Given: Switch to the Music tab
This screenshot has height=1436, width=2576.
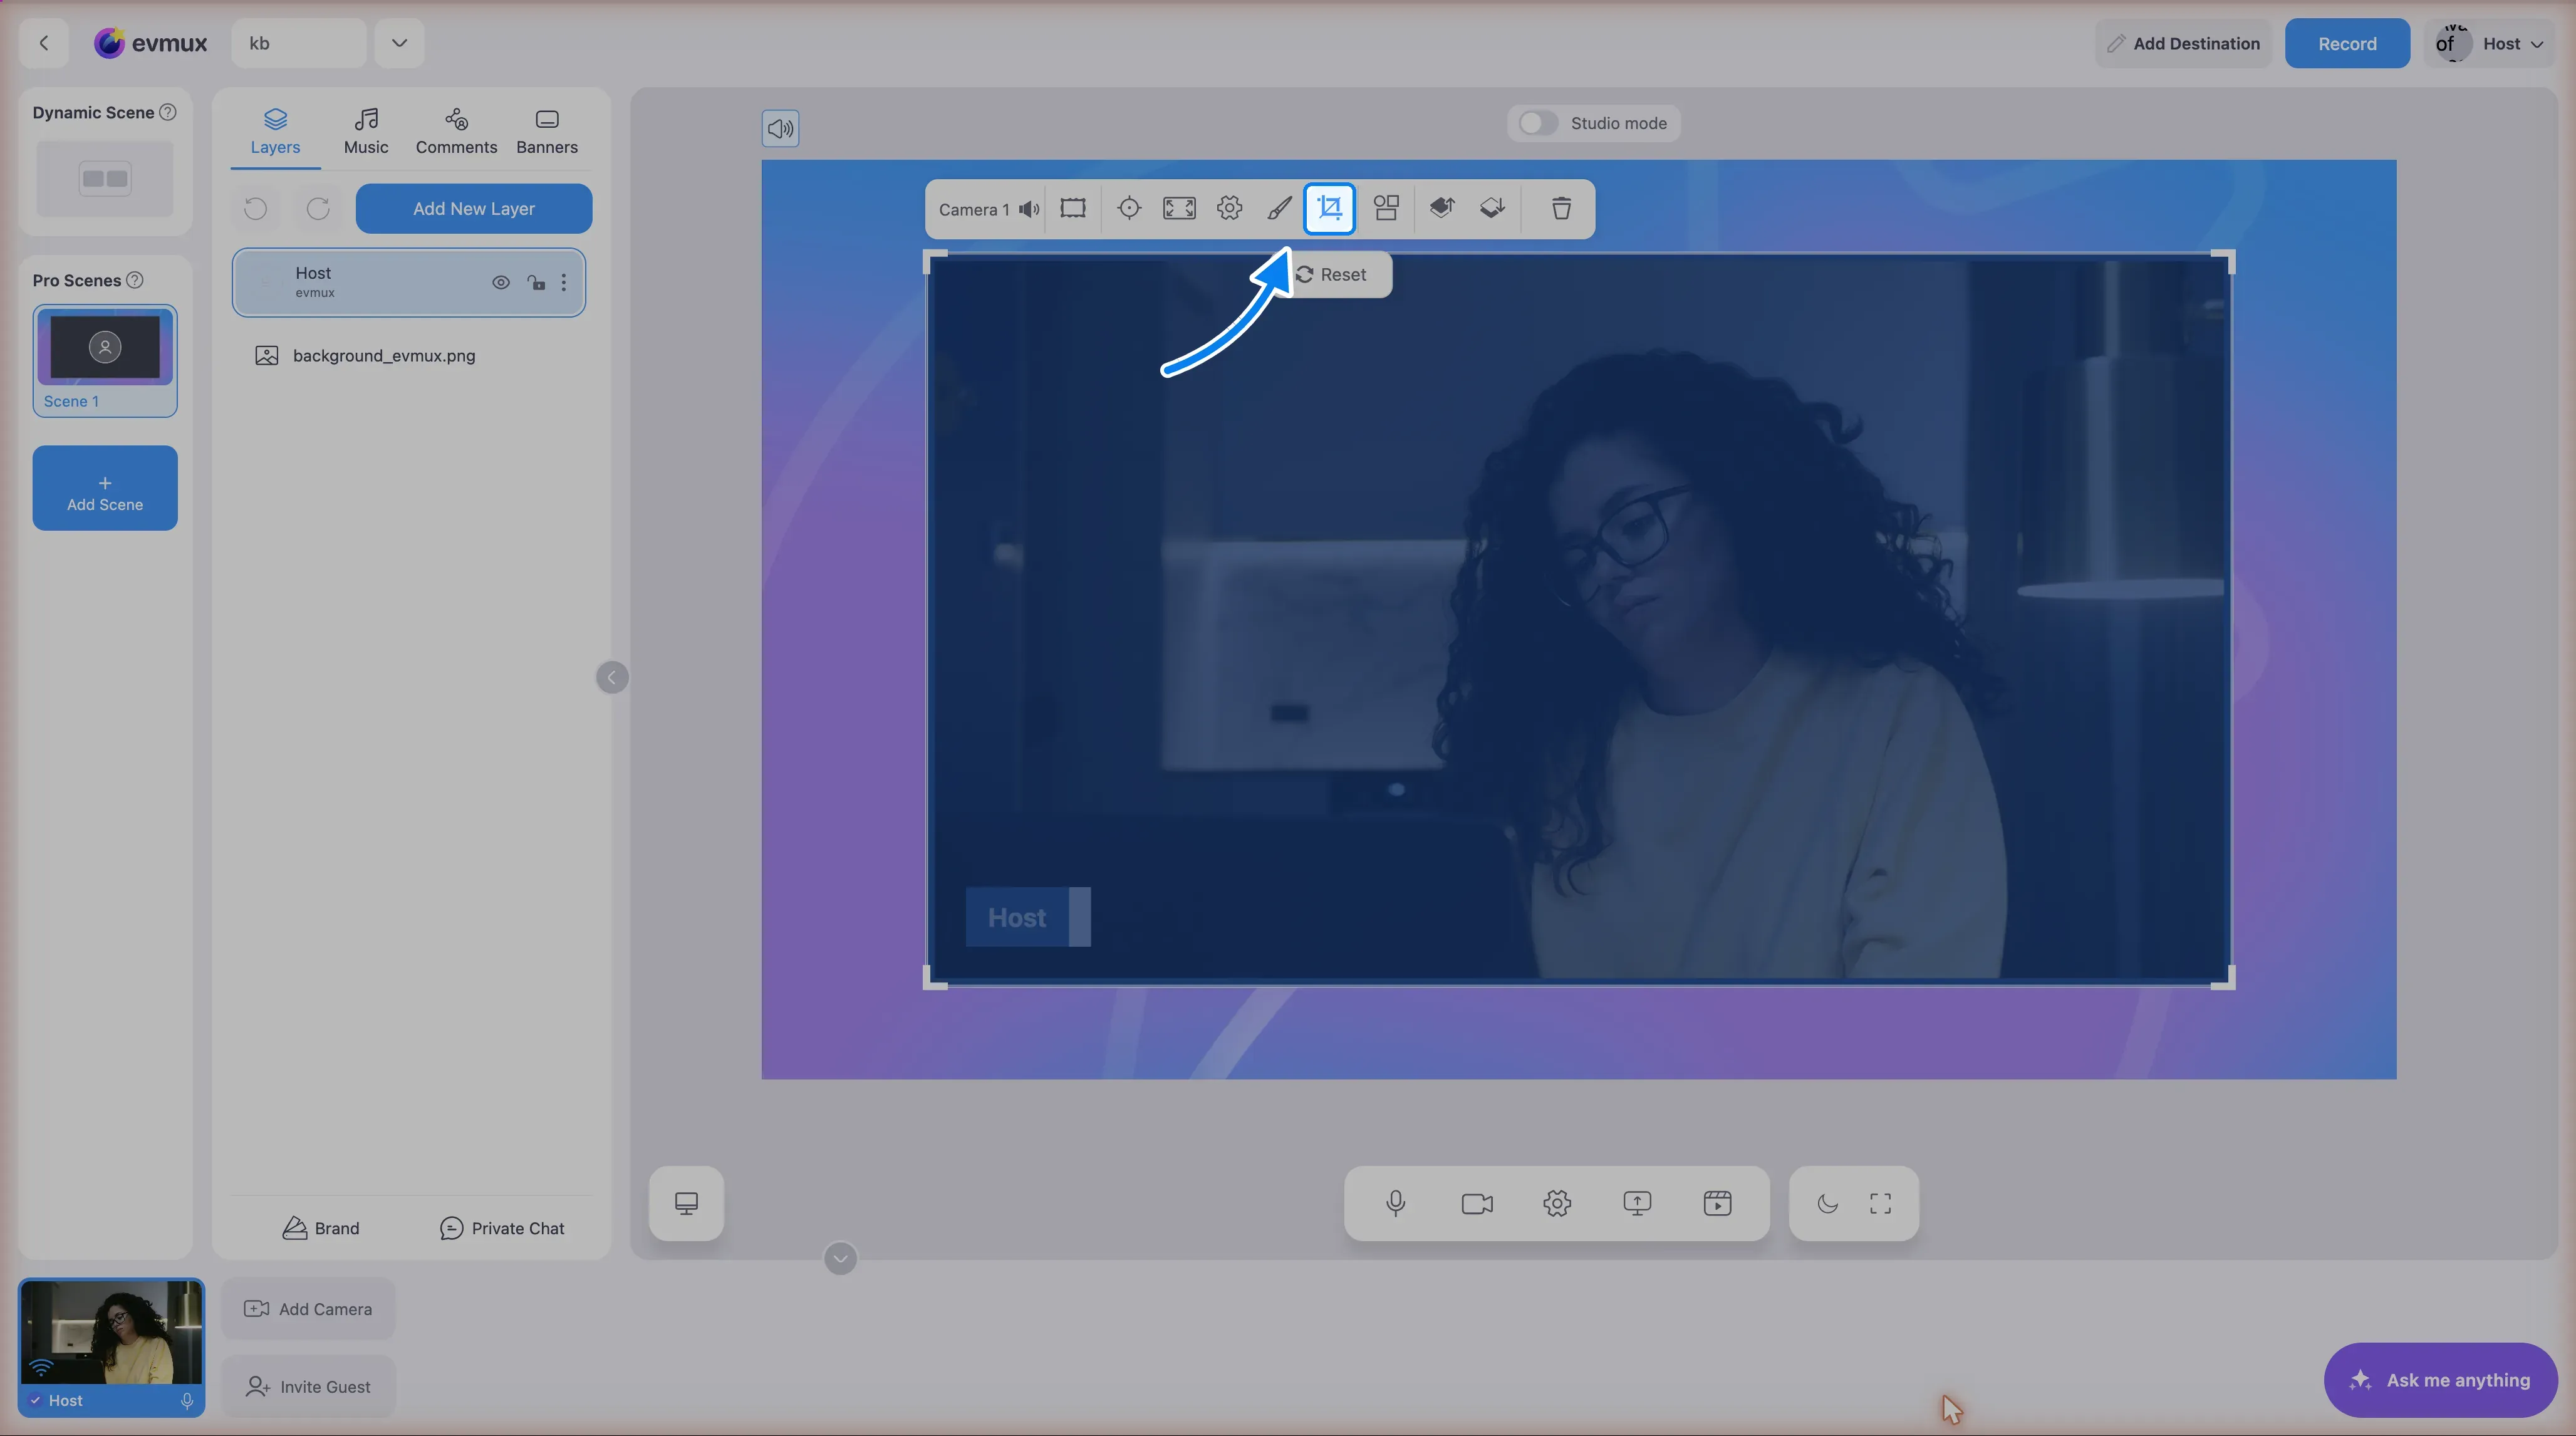Looking at the screenshot, I should (x=366, y=132).
